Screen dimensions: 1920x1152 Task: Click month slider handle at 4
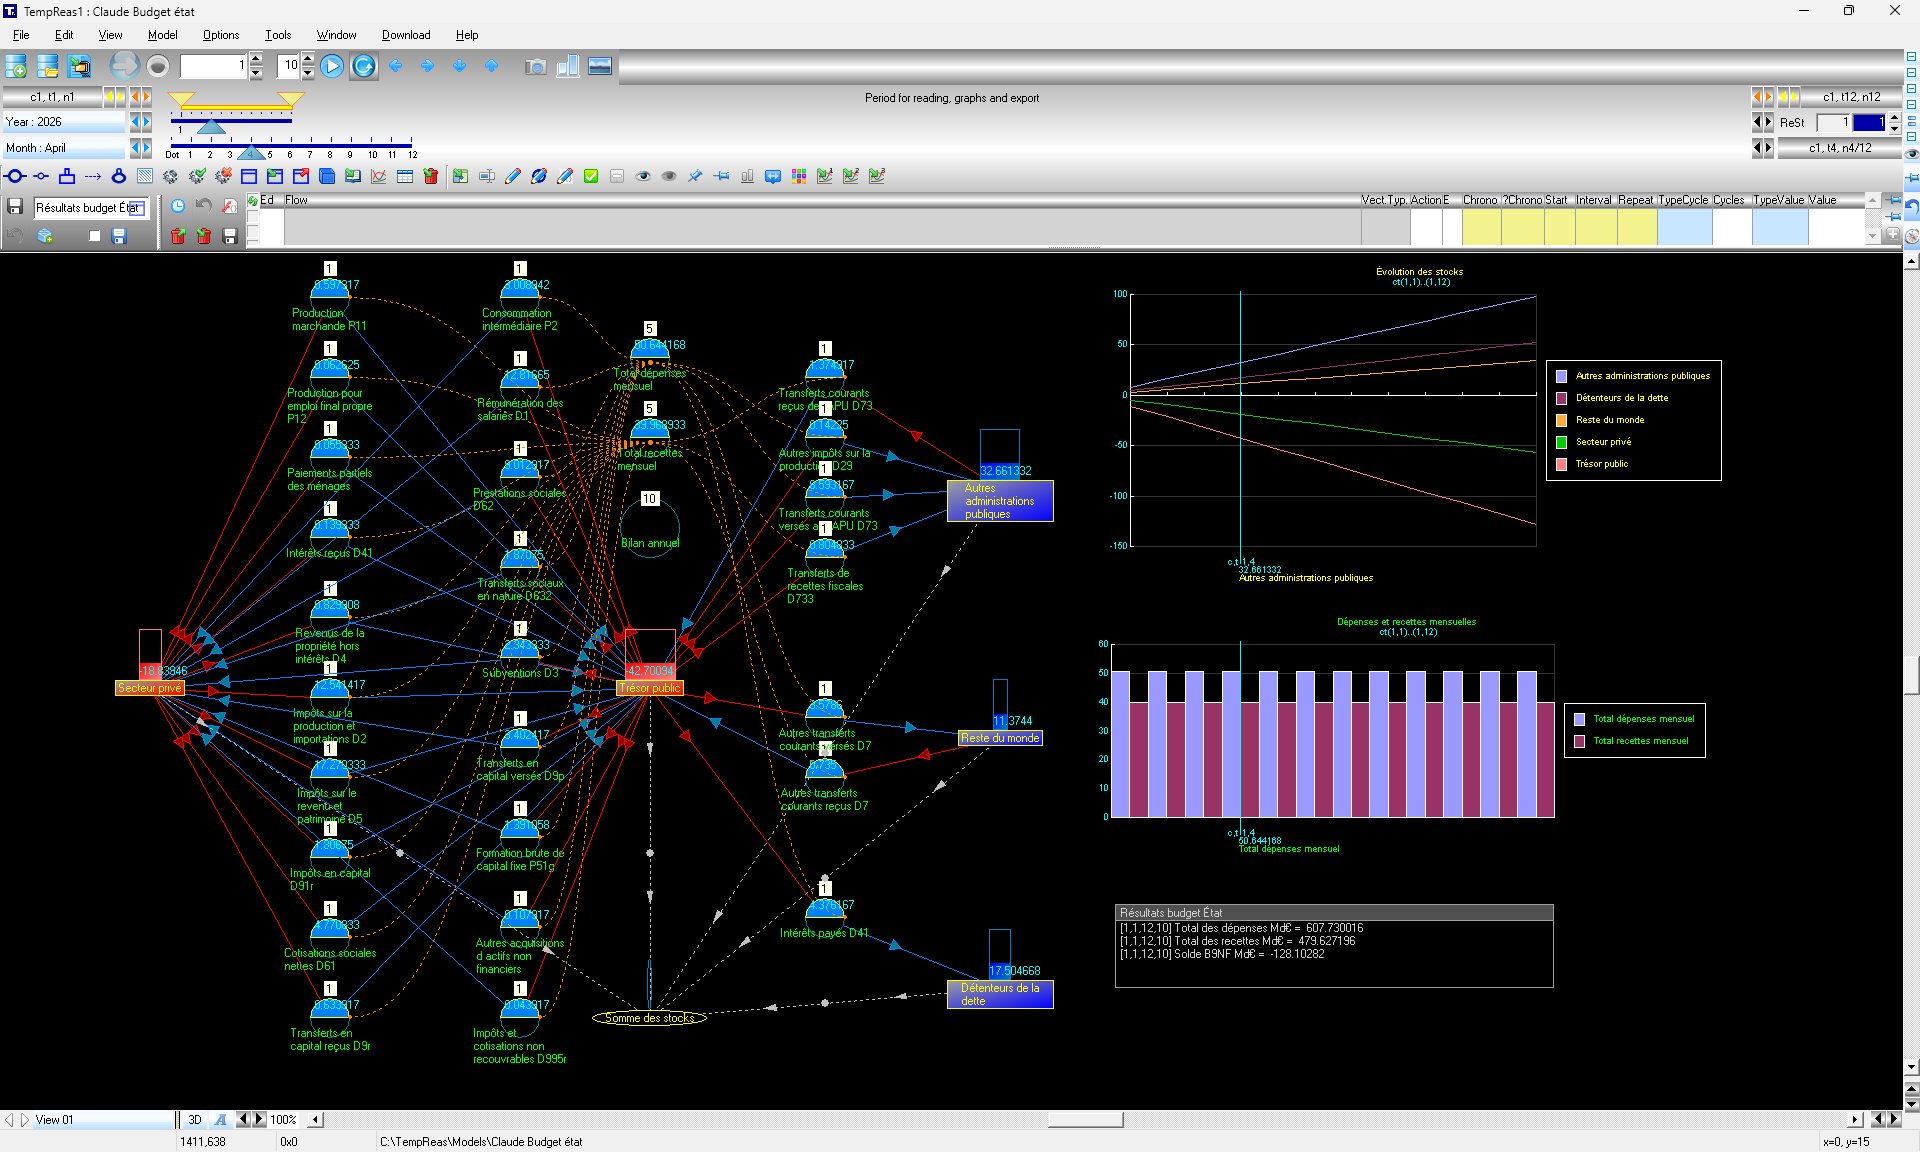click(251, 153)
